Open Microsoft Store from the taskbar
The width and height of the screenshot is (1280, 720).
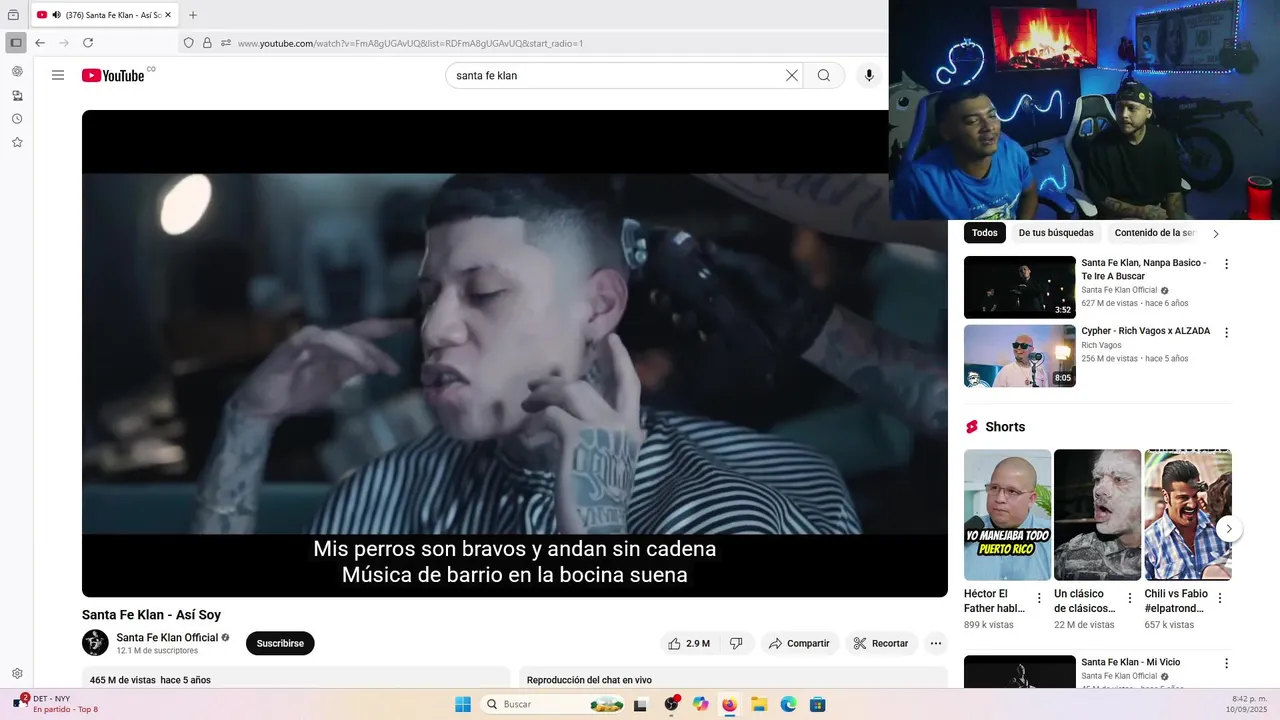(817, 704)
